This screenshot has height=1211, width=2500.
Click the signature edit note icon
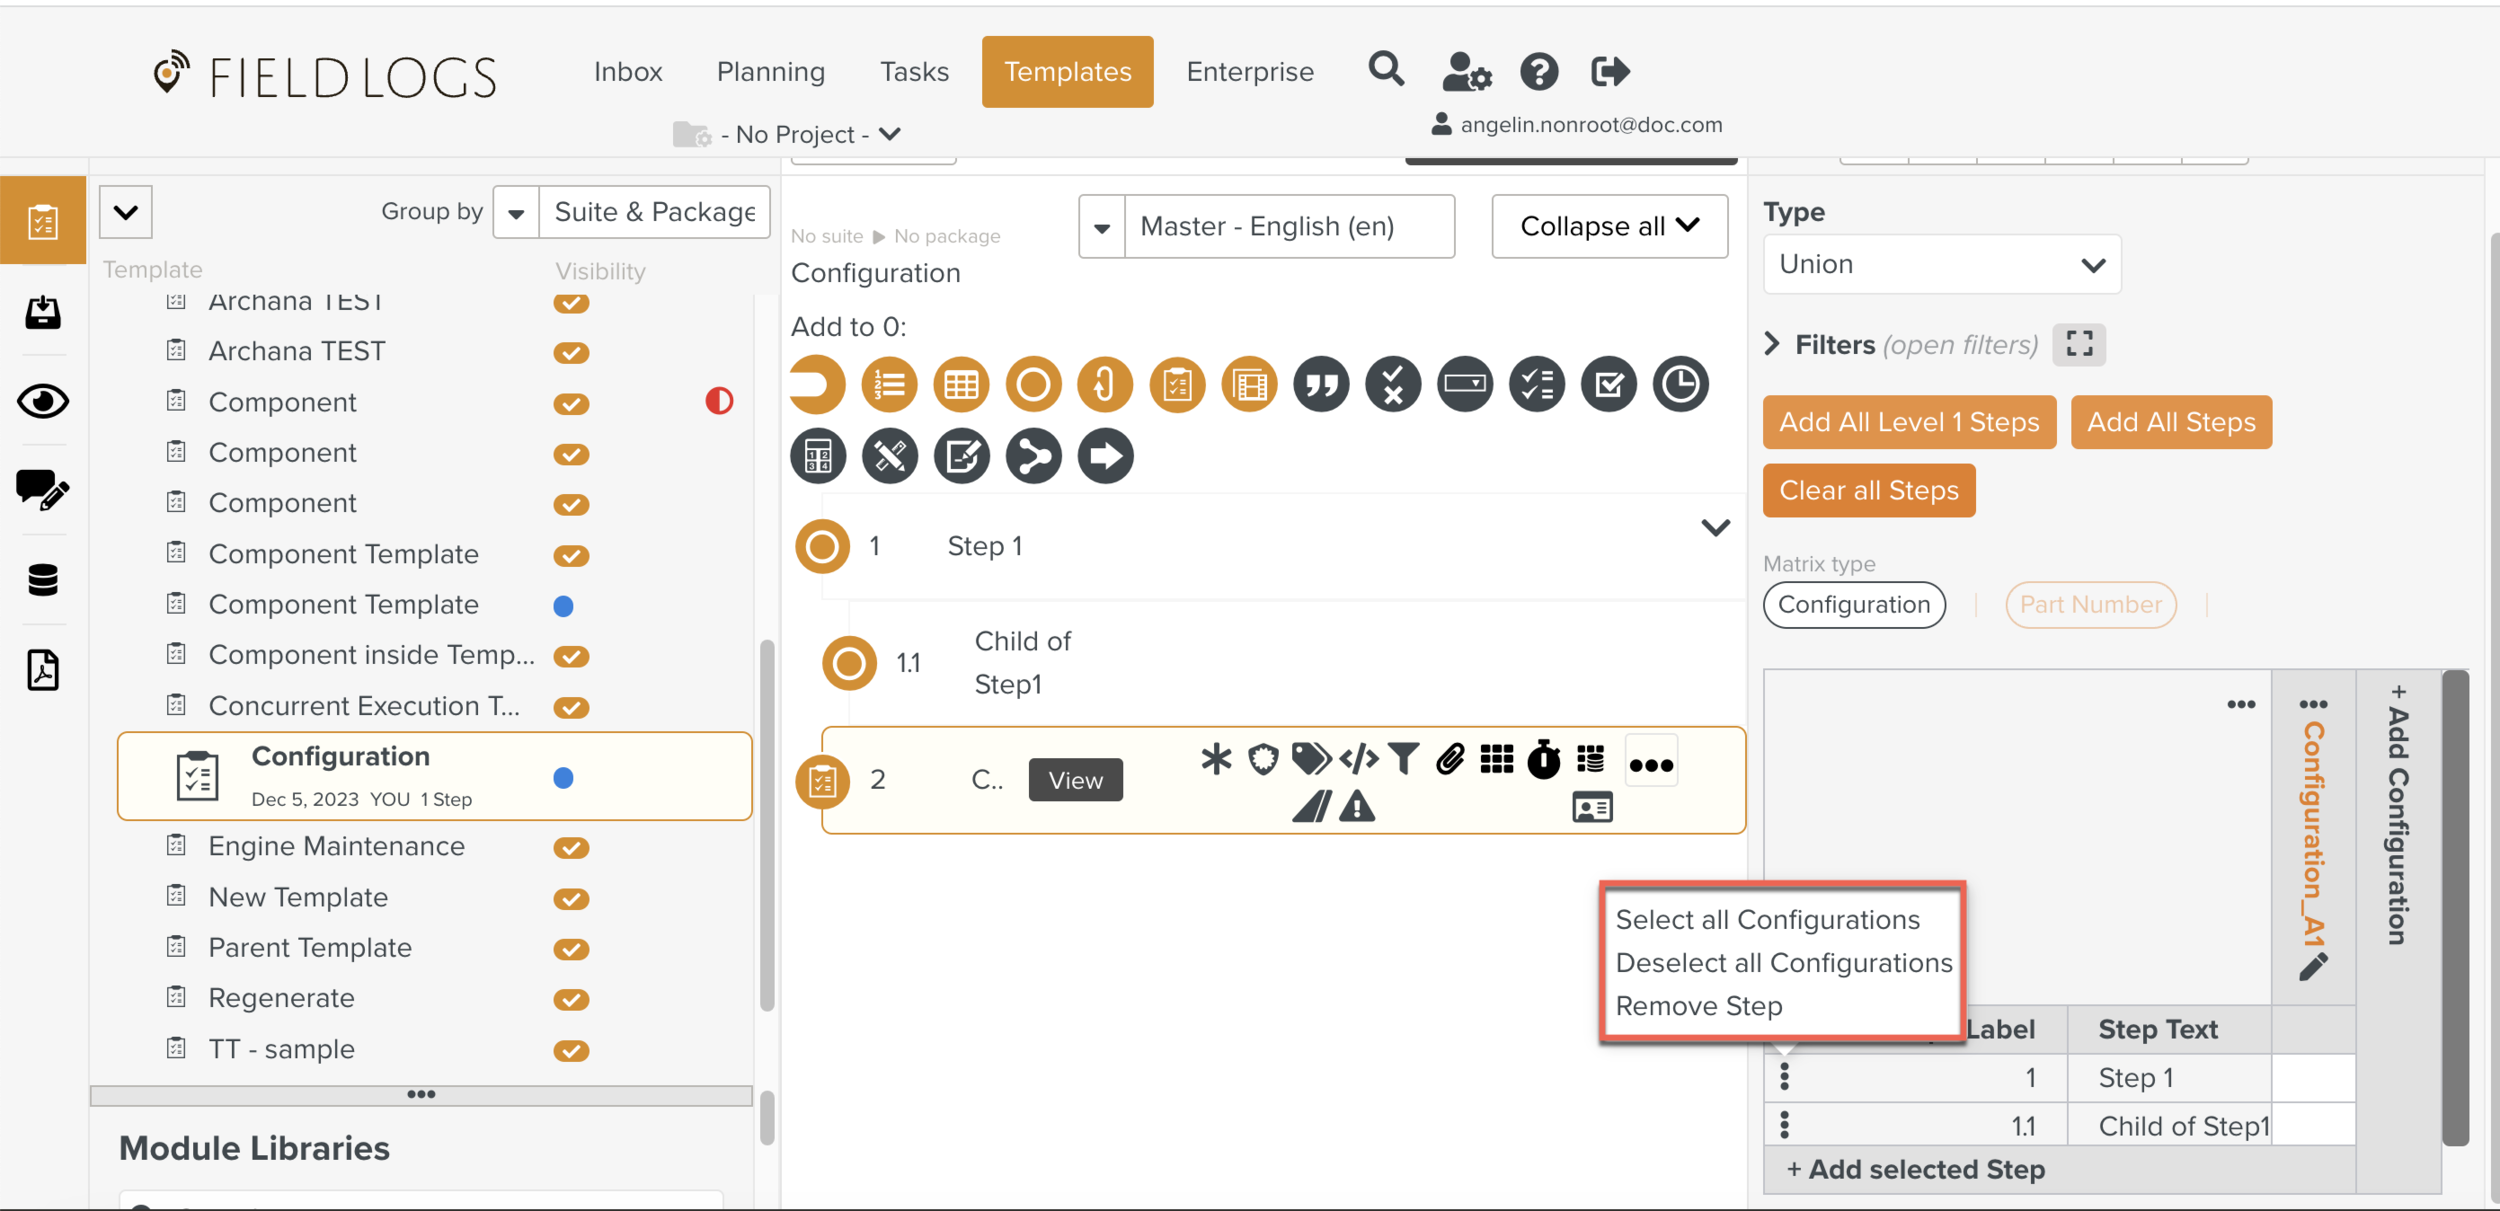point(962,456)
